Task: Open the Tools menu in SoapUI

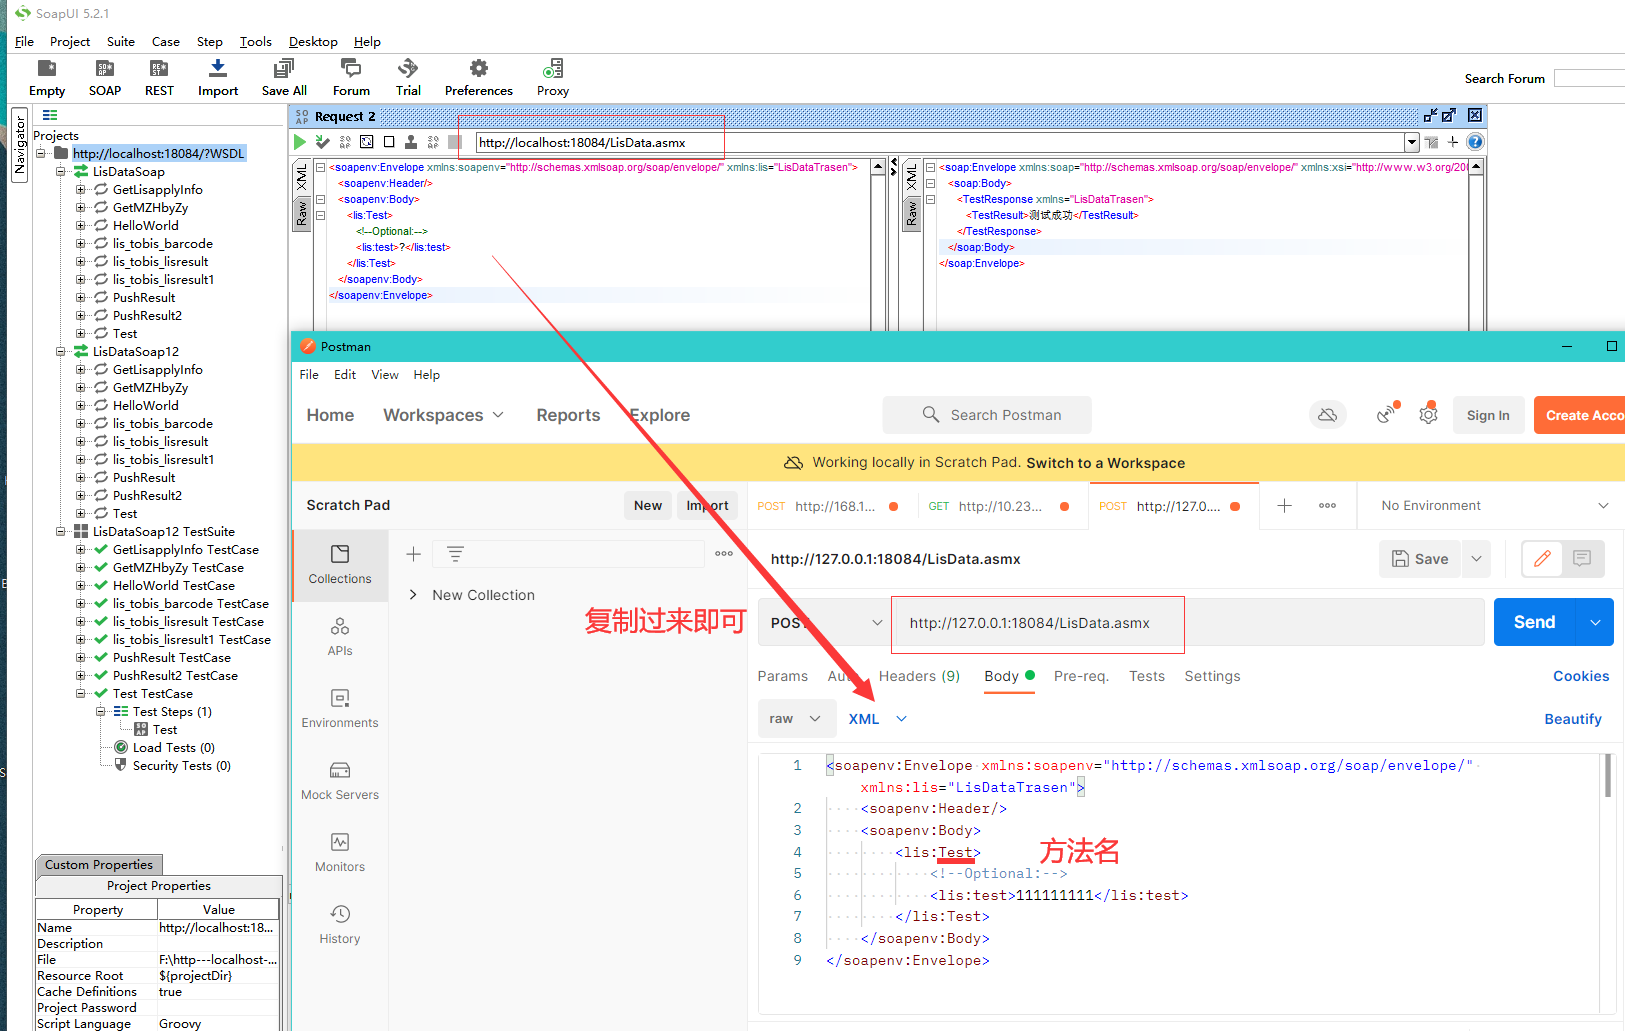Action: [256, 42]
